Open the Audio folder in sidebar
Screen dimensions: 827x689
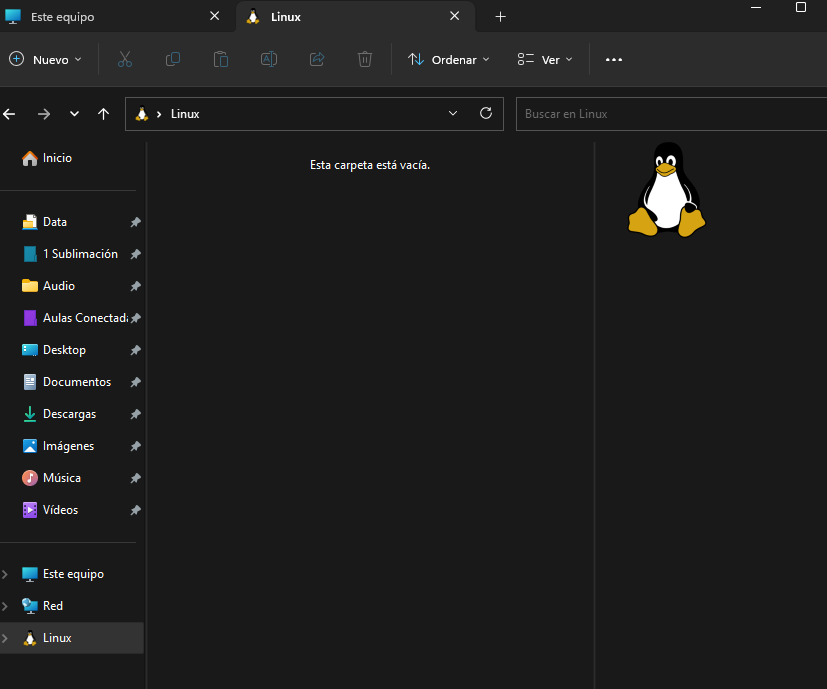click(x=59, y=286)
